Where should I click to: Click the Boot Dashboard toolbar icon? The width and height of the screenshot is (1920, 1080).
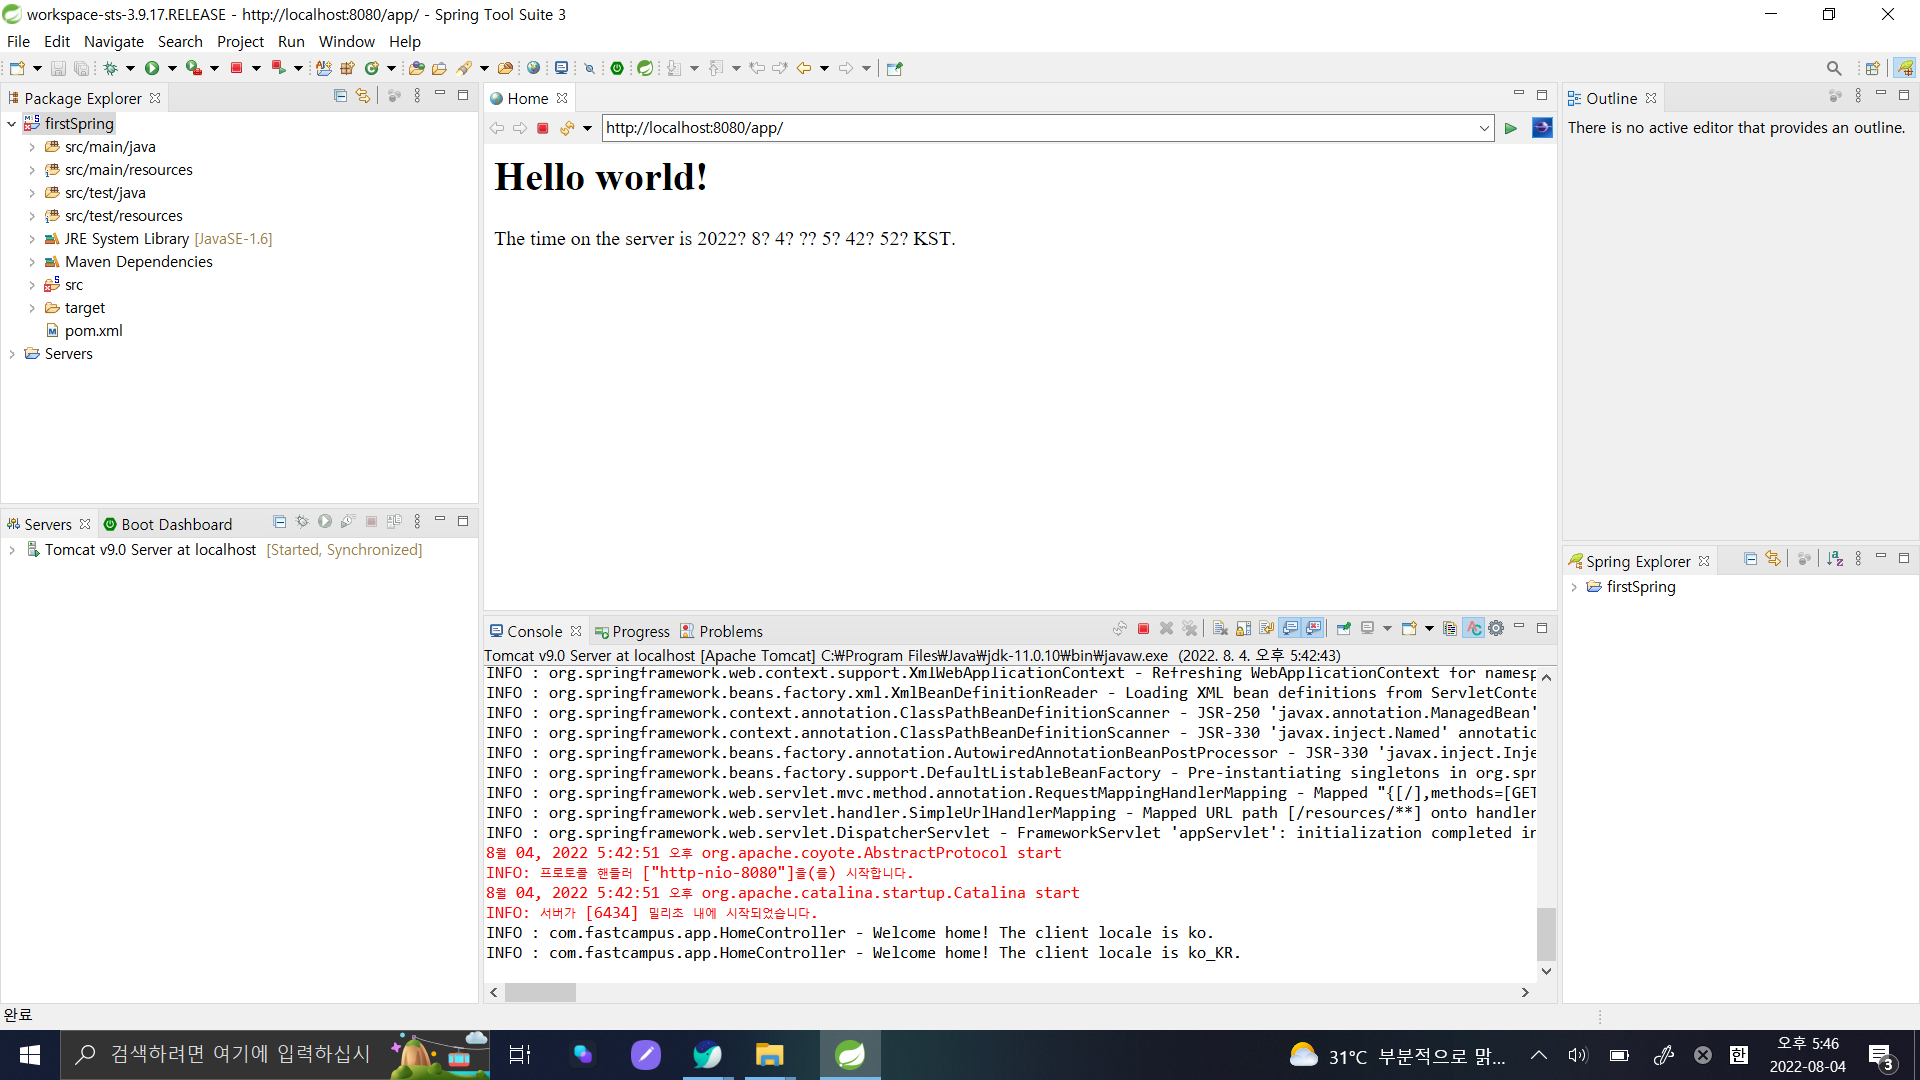pos(617,68)
